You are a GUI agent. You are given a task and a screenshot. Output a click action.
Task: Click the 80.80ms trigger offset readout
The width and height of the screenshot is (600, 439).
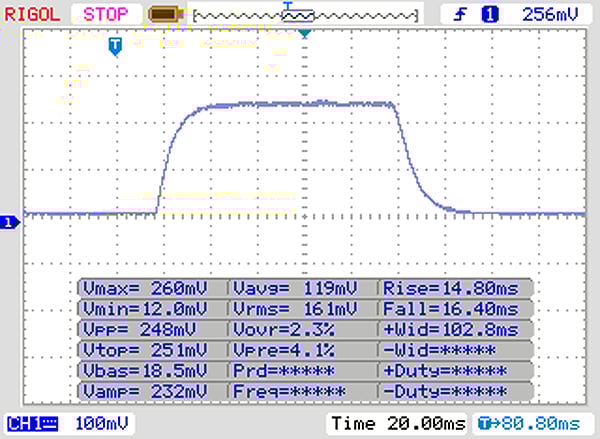[x=529, y=424]
